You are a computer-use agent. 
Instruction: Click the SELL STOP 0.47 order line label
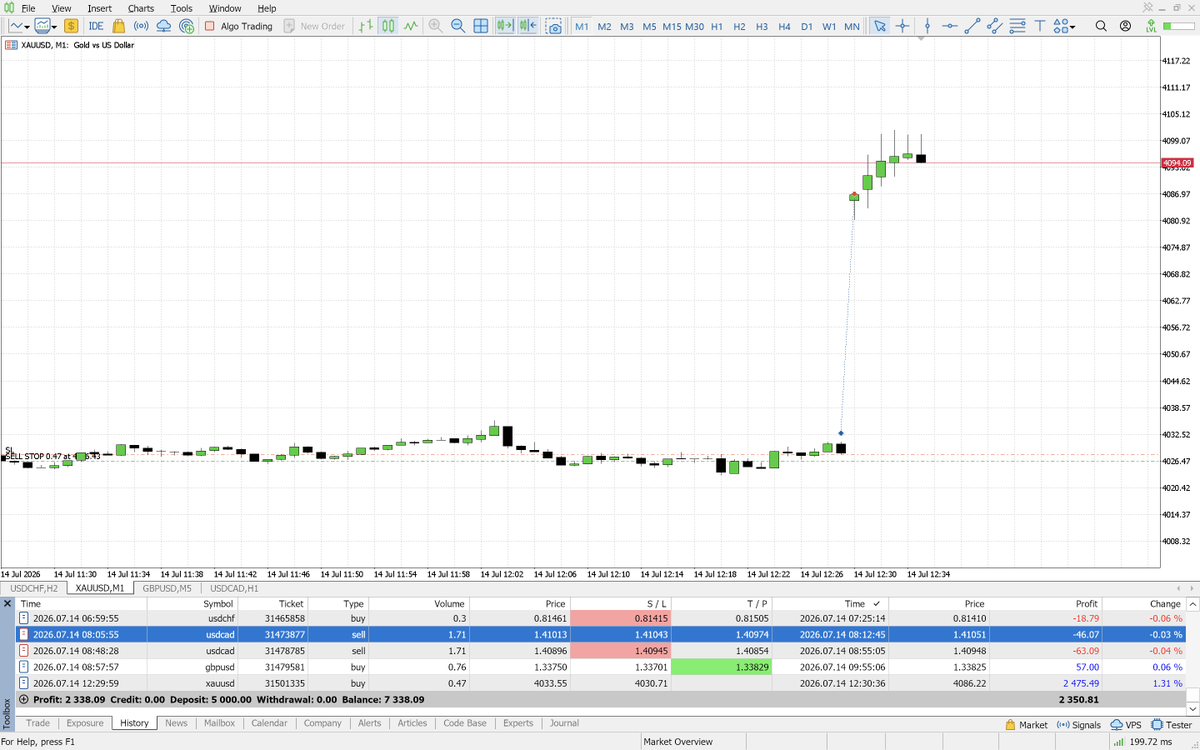pos(52,456)
